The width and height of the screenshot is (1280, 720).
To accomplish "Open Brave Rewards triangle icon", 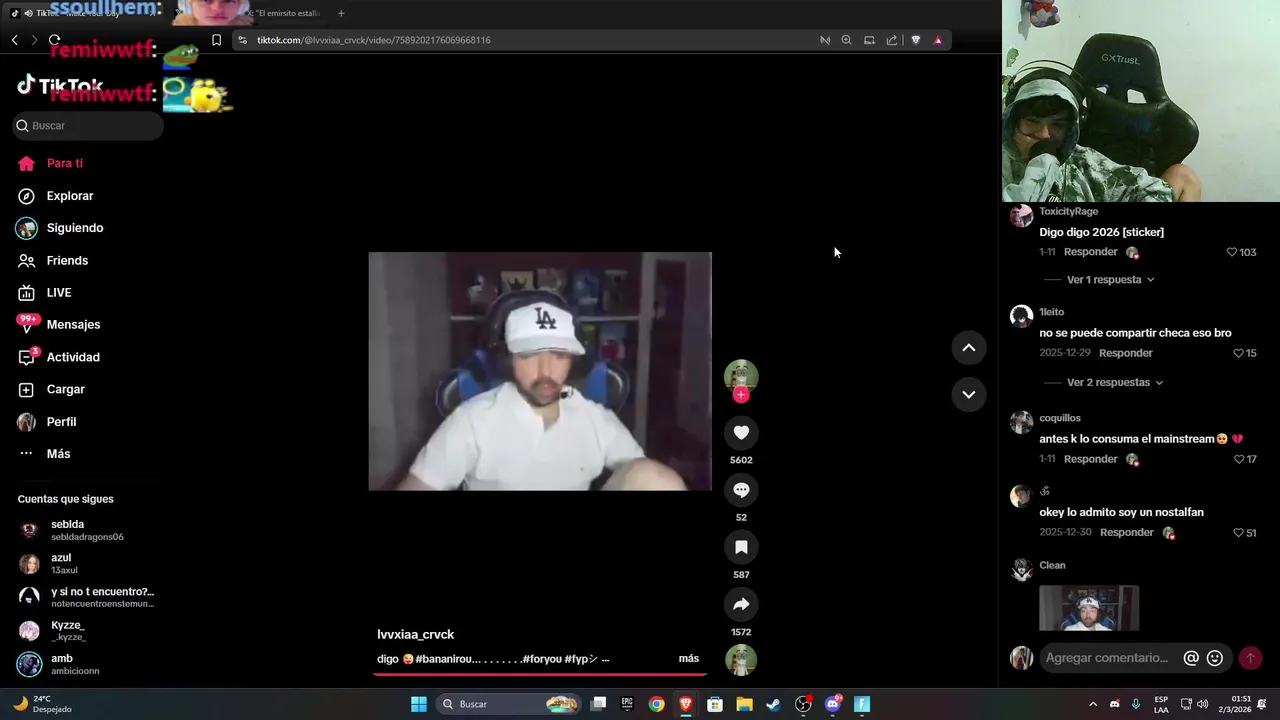I will point(937,40).
